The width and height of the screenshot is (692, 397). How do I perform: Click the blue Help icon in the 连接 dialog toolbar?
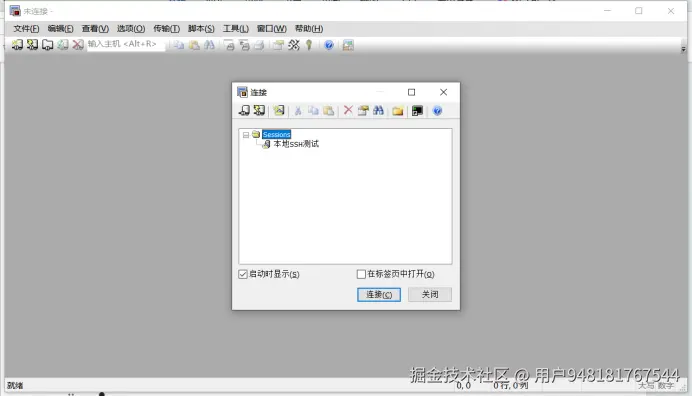click(437, 111)
